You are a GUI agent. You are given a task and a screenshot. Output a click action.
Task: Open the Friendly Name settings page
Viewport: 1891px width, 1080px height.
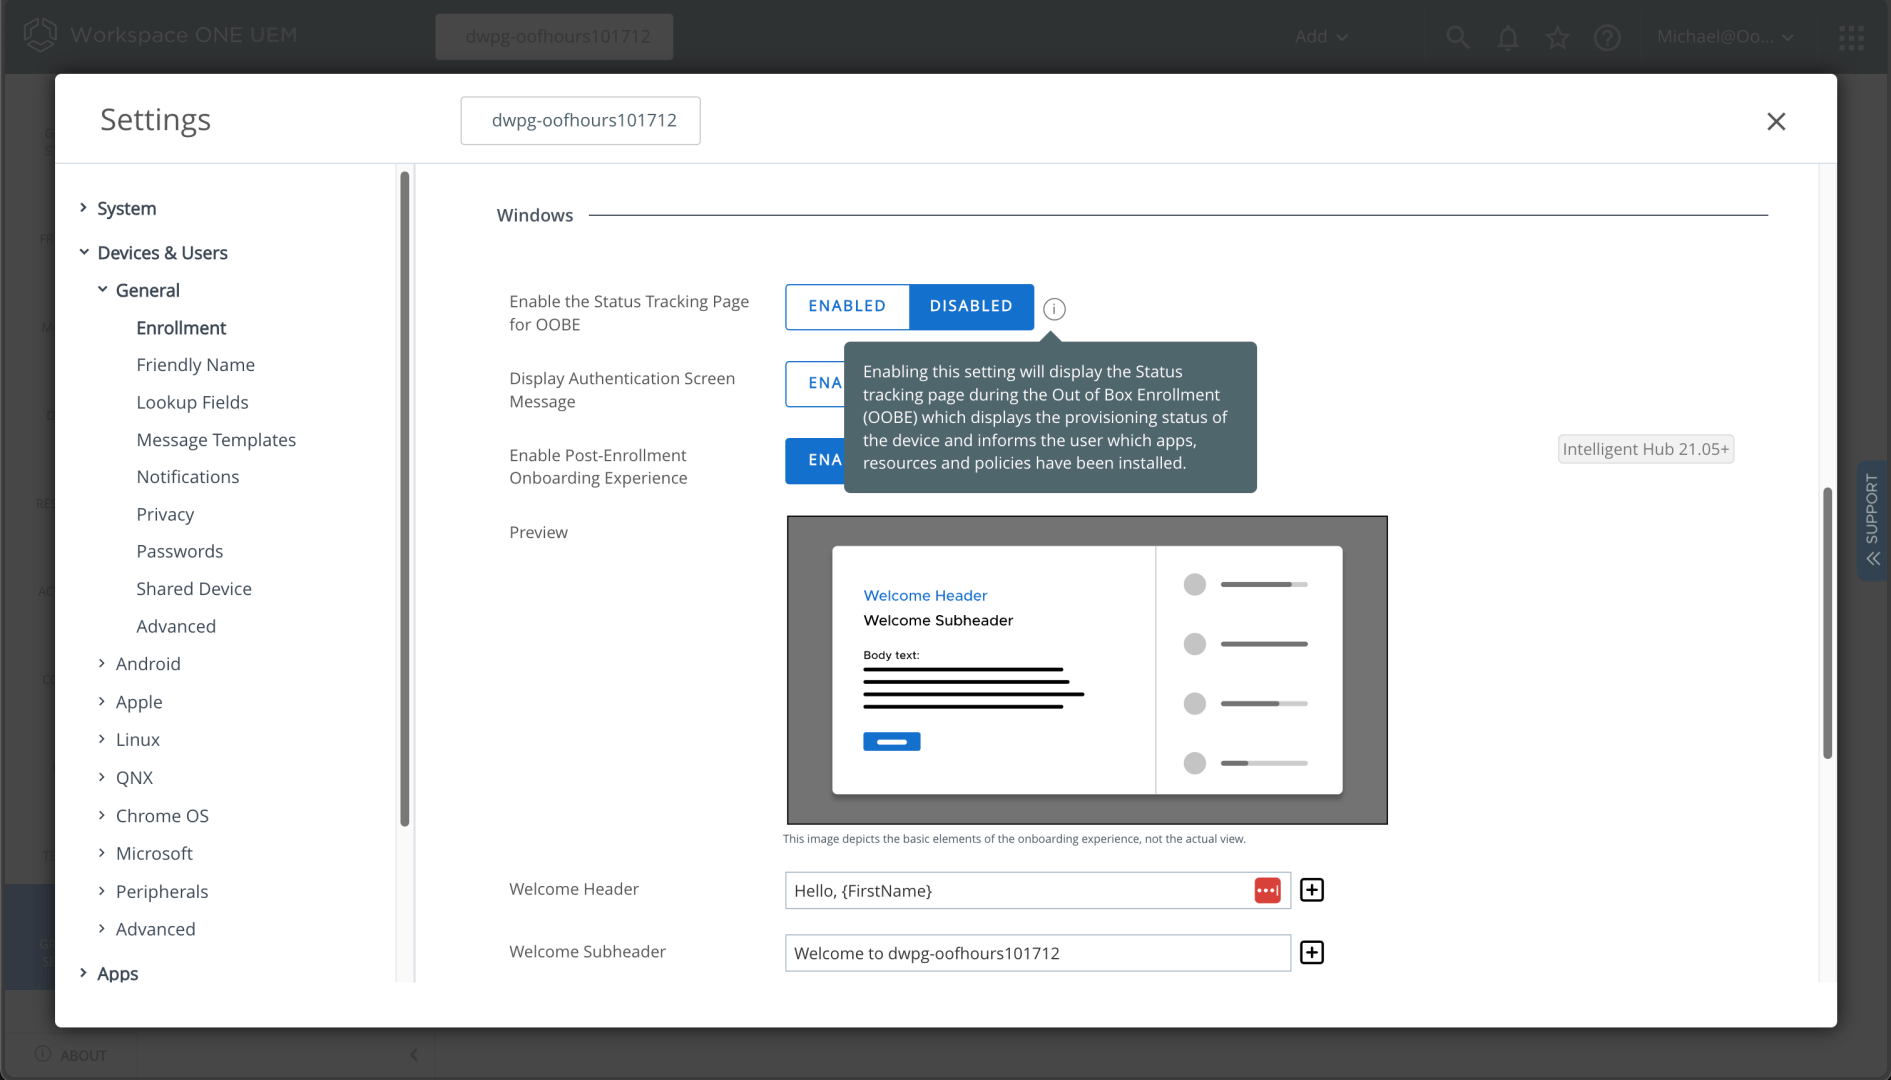(x=195, y=365)
